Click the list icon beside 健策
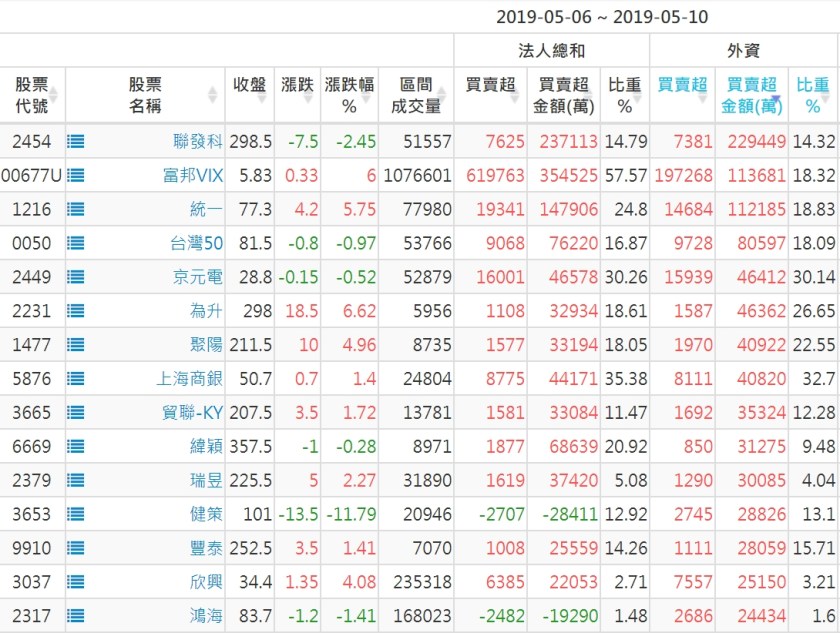 75,515
